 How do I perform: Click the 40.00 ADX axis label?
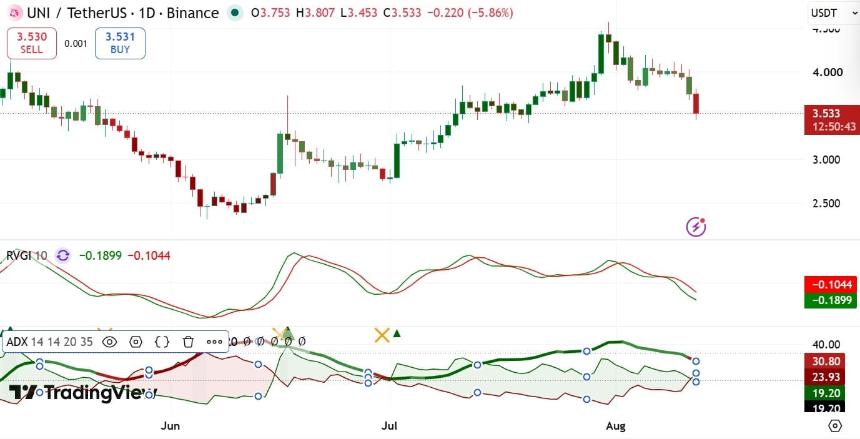(x=827, y=345)
